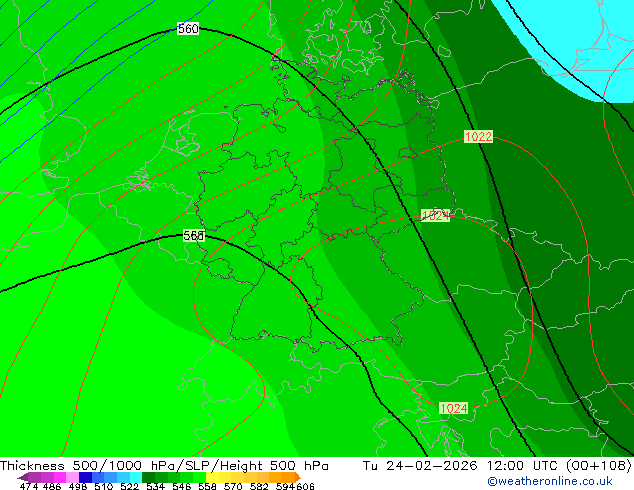
Task: Click the 560 height contour label
Action: tap(188, 29)
